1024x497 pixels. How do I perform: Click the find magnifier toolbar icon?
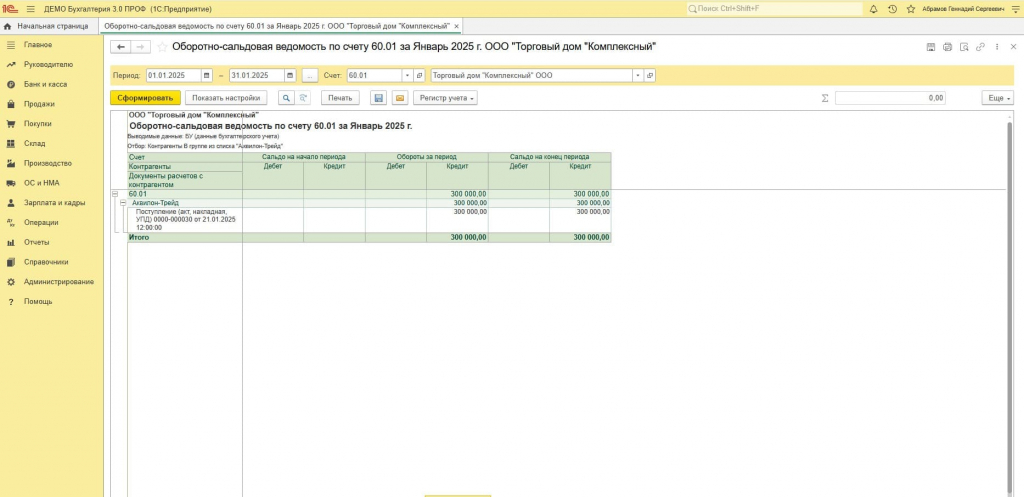286,98
